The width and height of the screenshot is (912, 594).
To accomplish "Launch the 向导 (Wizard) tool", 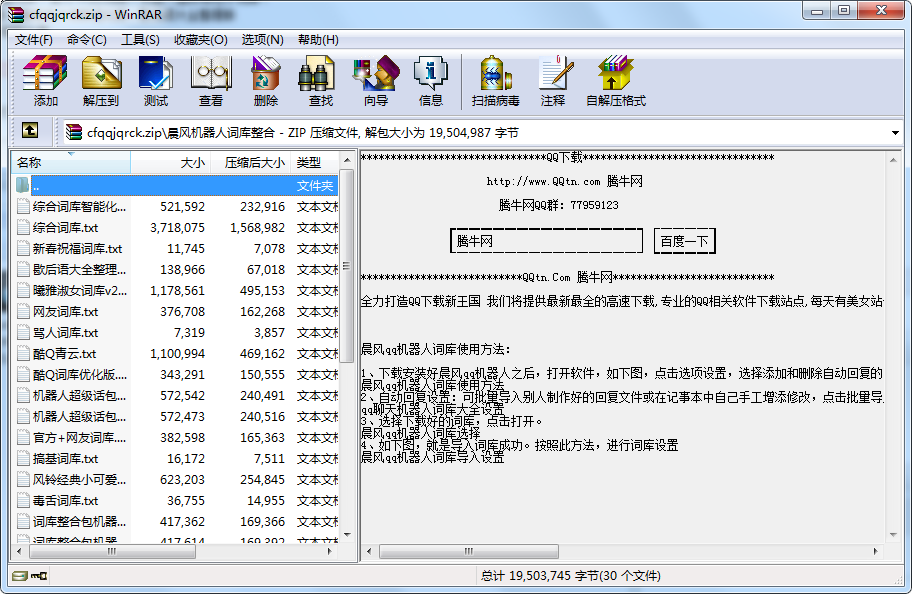I will [x=376, y=81].
